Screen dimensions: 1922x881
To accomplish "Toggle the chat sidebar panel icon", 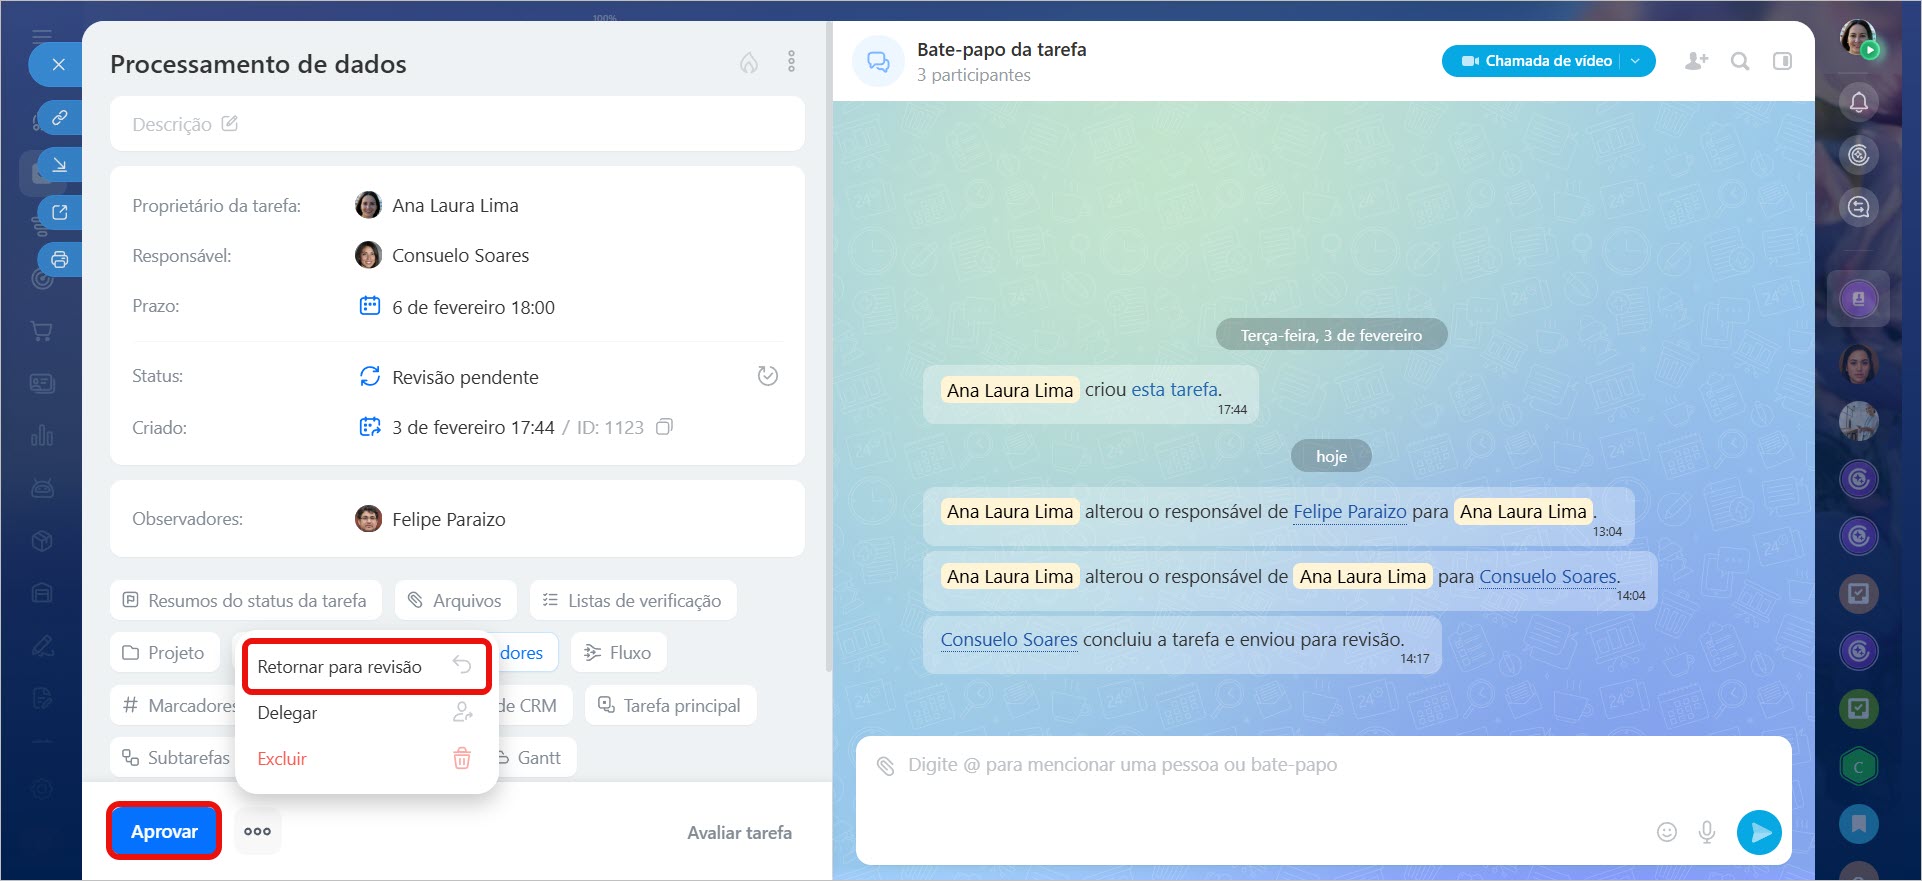I will point(1782,61).
